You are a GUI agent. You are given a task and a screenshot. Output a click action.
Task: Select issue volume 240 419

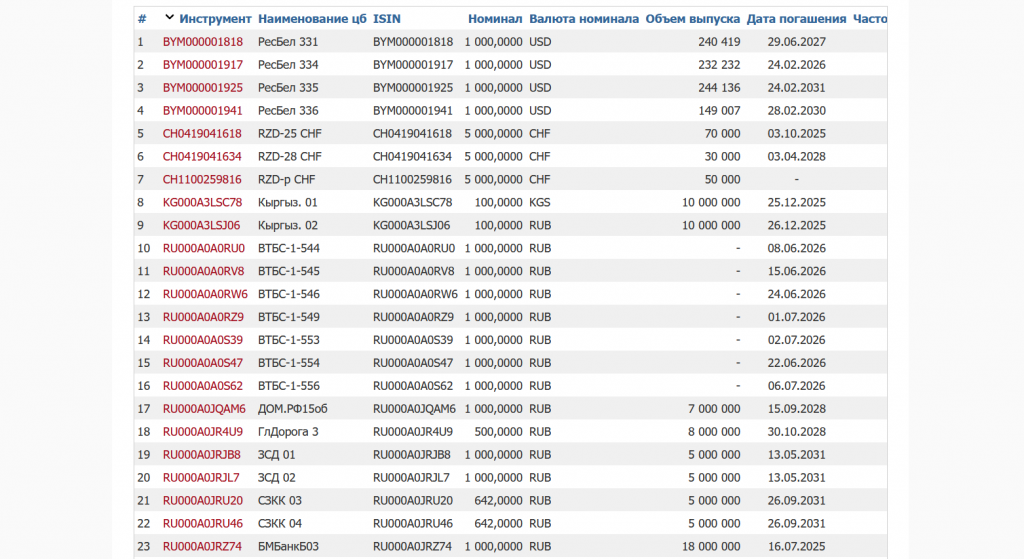tap(719, 42)
